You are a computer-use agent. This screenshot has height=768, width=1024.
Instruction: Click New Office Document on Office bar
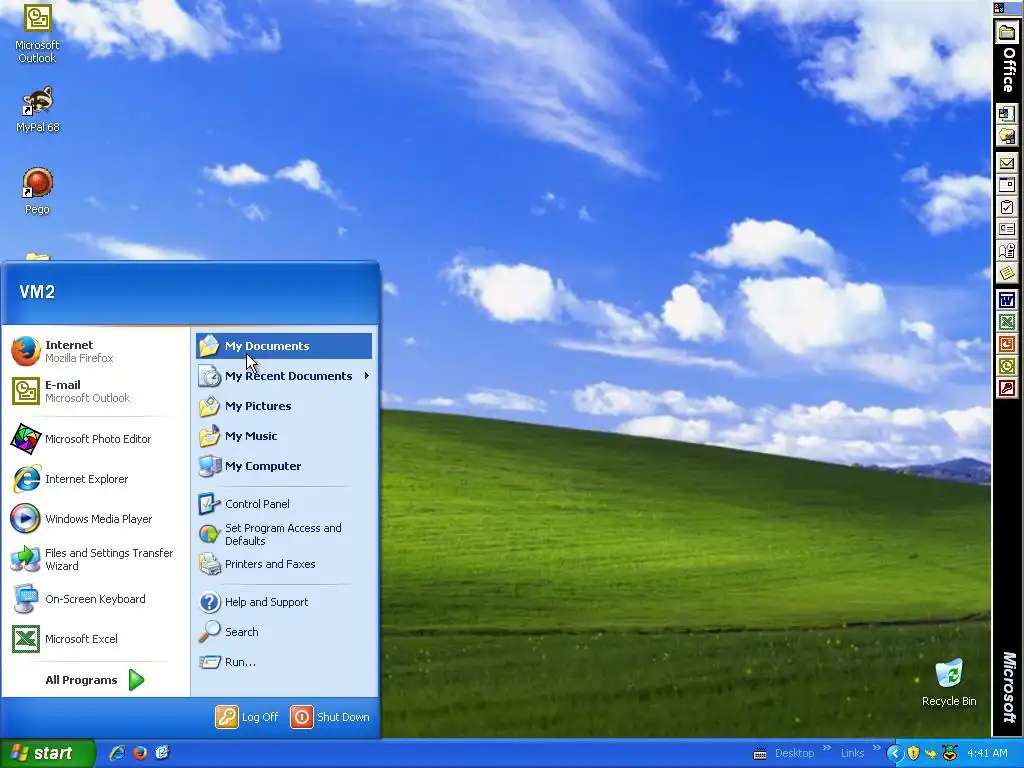coord(1007,114)
